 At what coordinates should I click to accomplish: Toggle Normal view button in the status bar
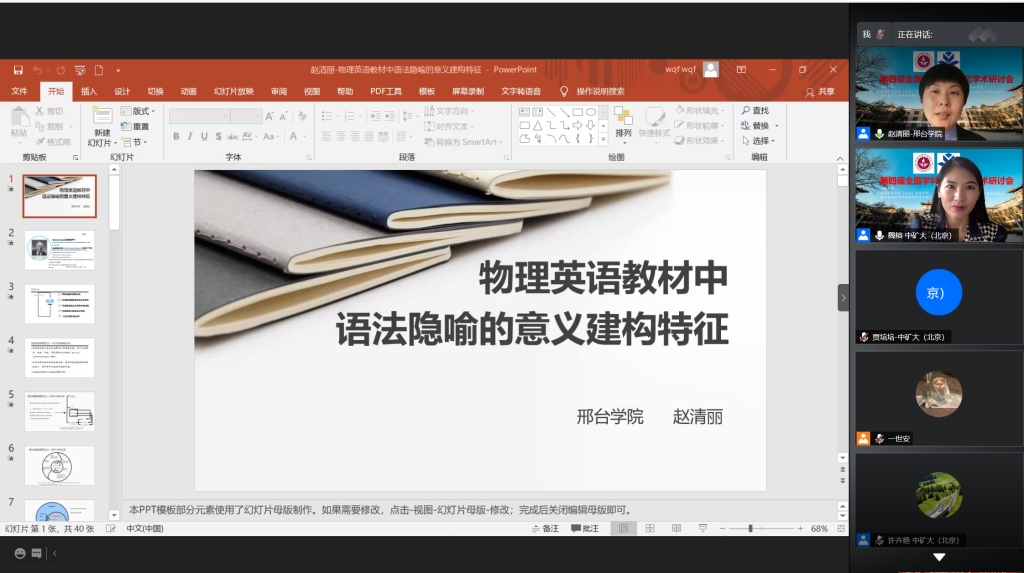(x=624, y=528)
